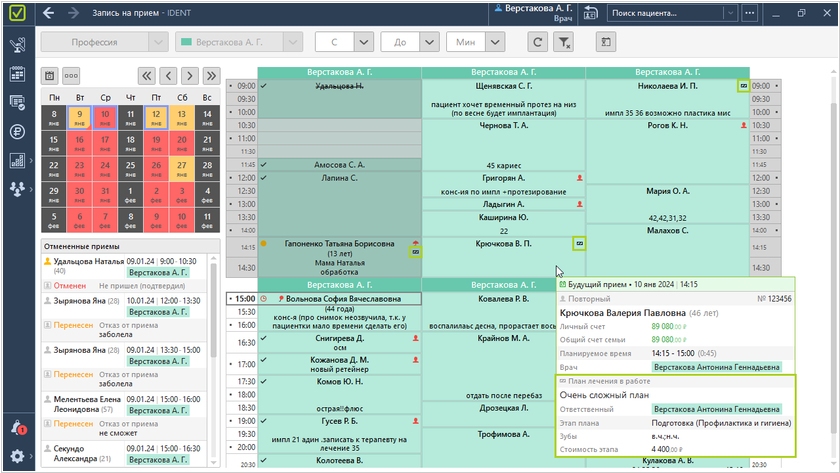Click the refresh schedule button
Viewport: 840px width, 473px height.
538,42
